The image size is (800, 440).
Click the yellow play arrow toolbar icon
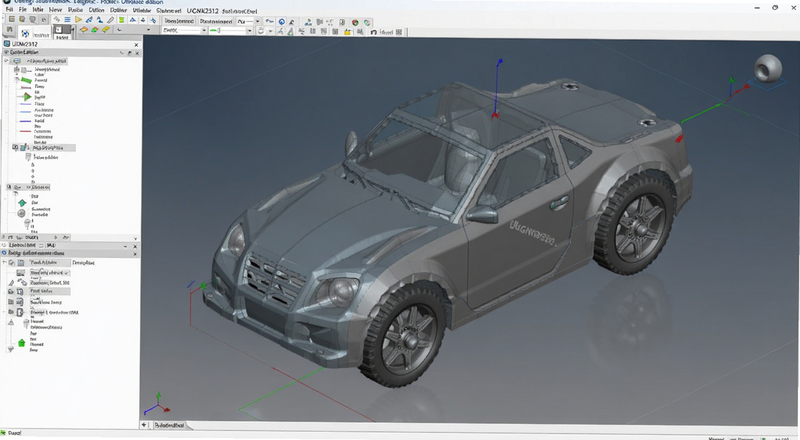[78, 20]
